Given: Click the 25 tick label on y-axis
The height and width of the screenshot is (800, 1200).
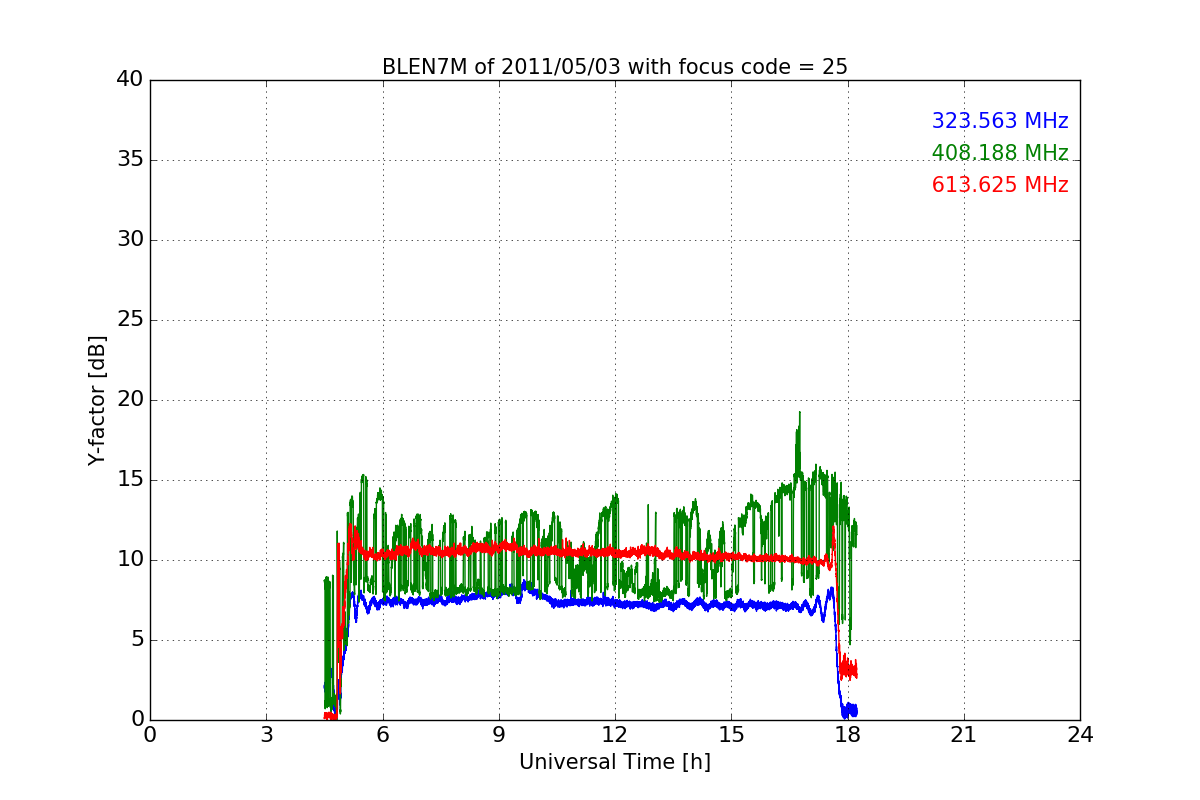Looking at the screenshot, I should [x=130, y=320].
